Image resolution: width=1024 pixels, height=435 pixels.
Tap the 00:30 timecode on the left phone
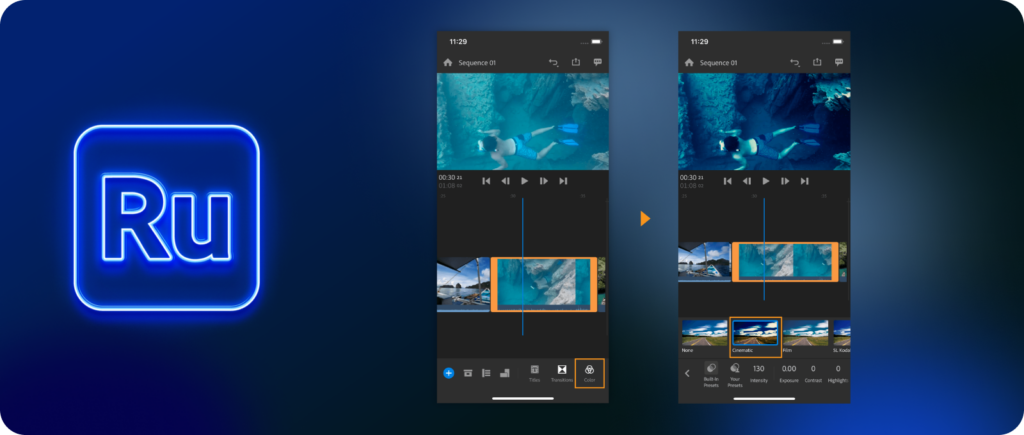point(451,178)
